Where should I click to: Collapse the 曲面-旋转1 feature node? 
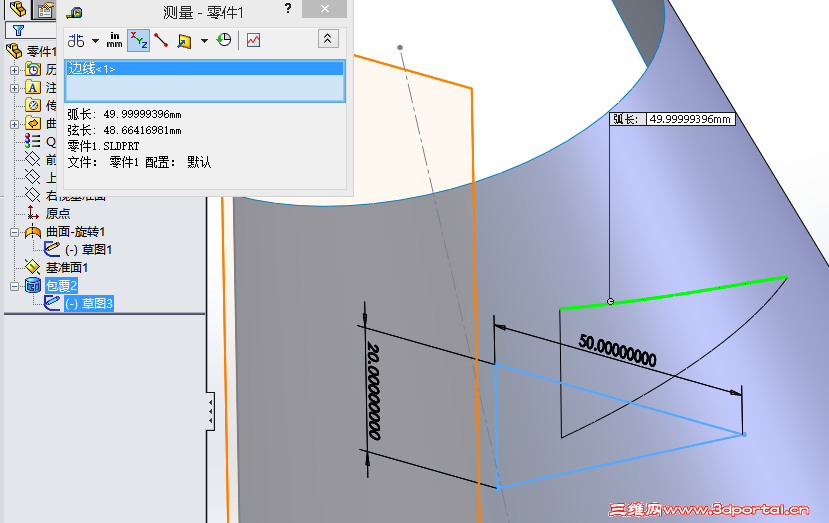(x=14, y=232)
